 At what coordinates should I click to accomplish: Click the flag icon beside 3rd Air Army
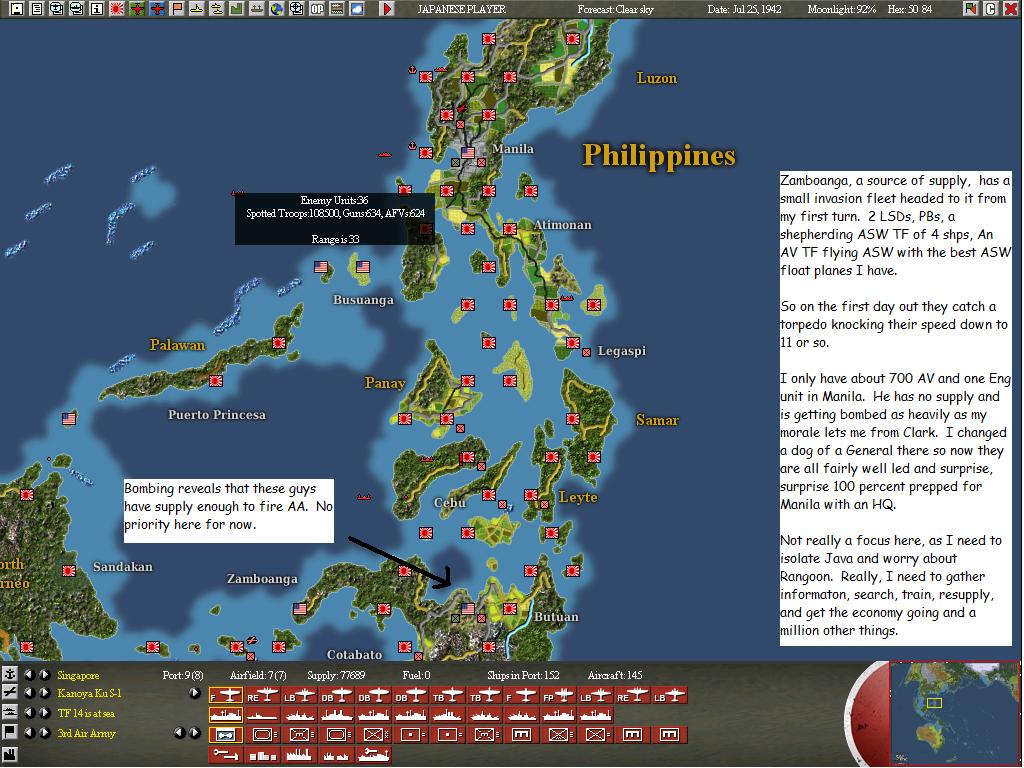[10, 732]
